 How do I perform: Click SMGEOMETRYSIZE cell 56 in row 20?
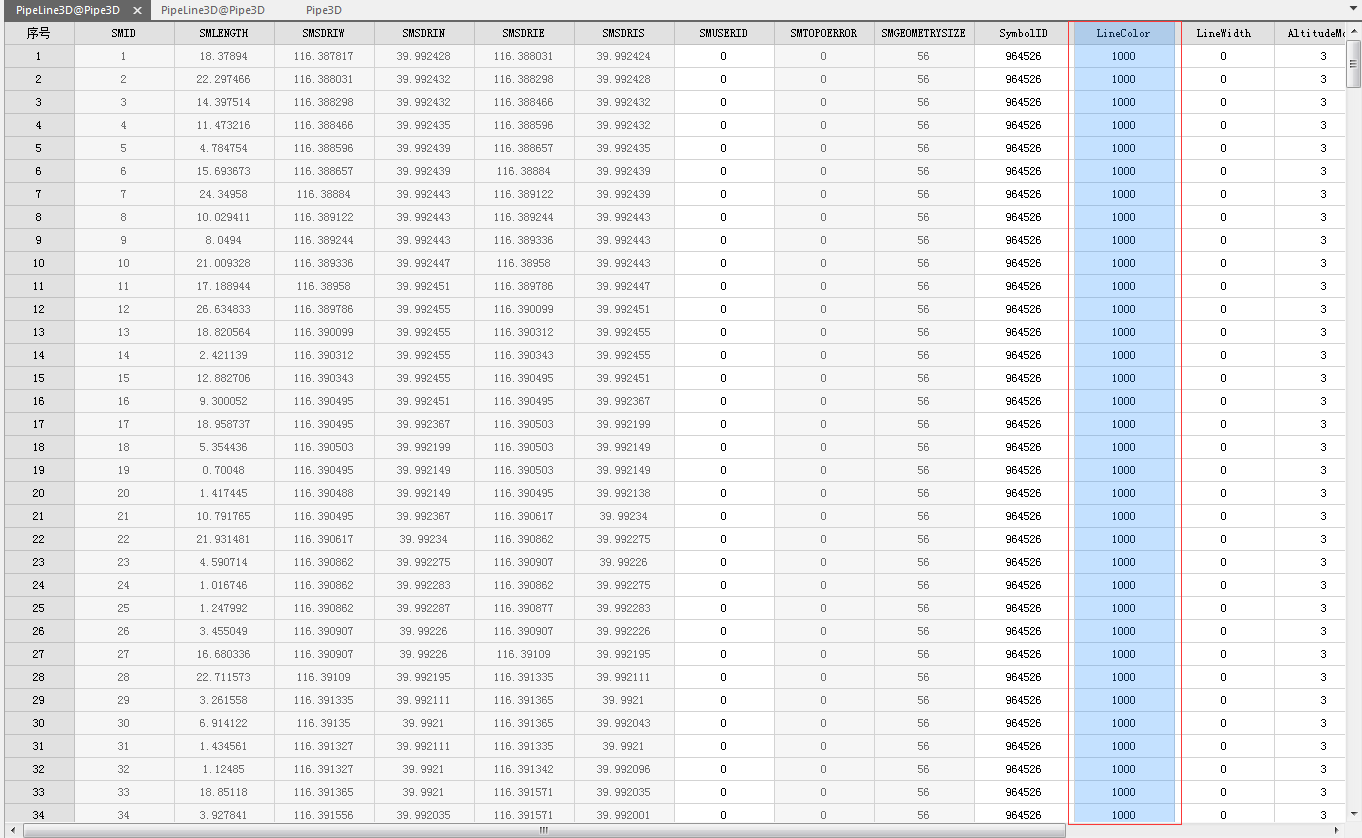click(924, 493)
